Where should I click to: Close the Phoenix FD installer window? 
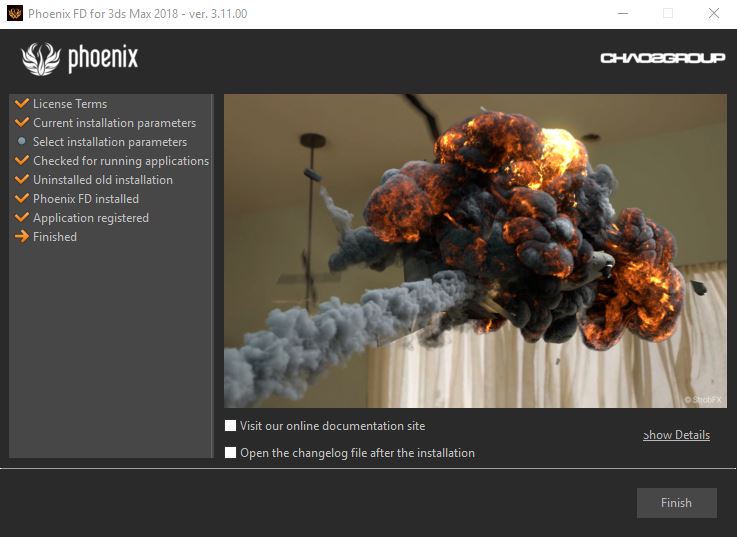[x=713, y=14]
